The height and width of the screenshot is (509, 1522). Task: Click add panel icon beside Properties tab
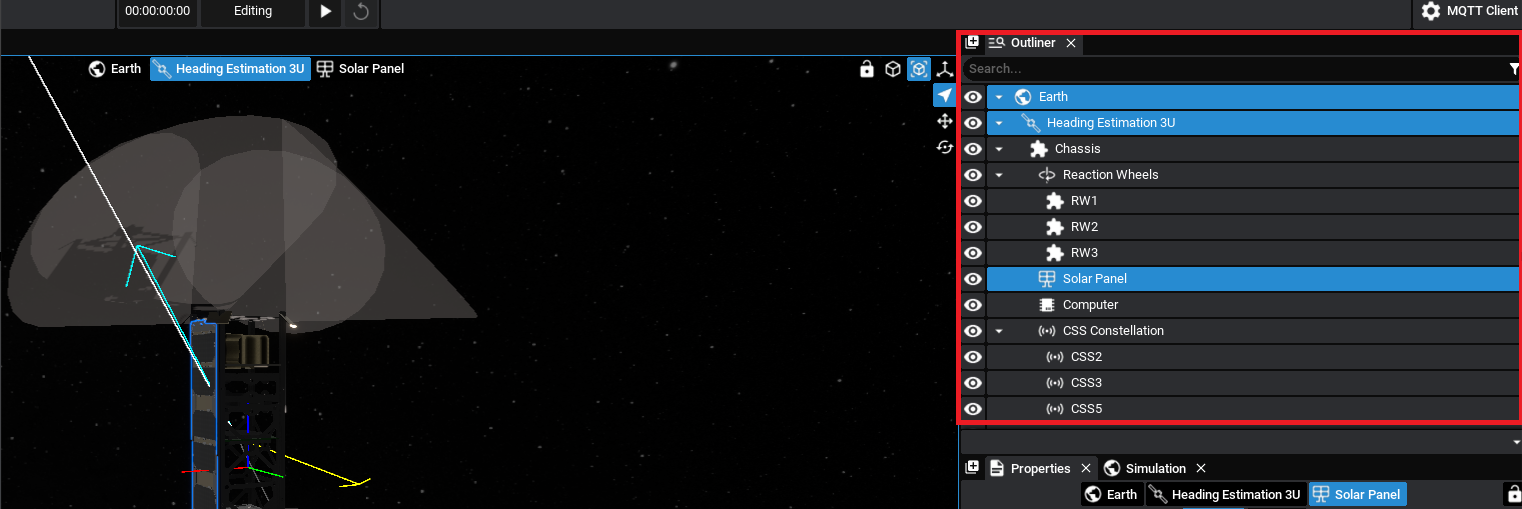(972, 468)
